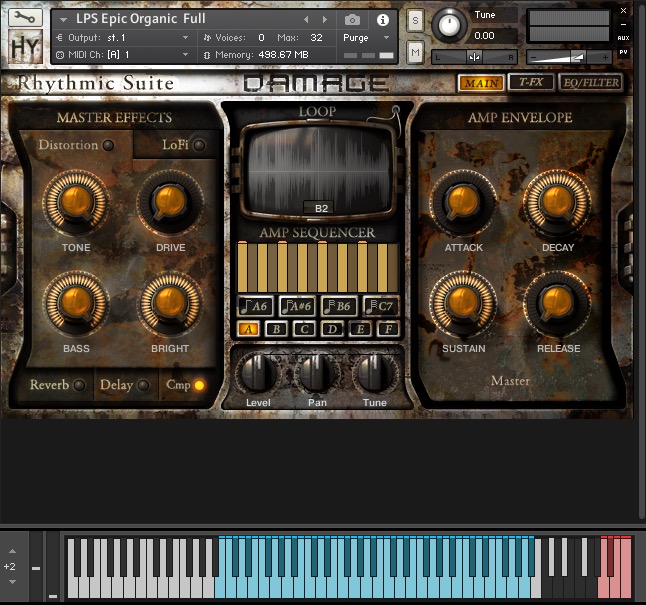
Task: Open the Output st. 1 dropdown
Action: [122, 38]
